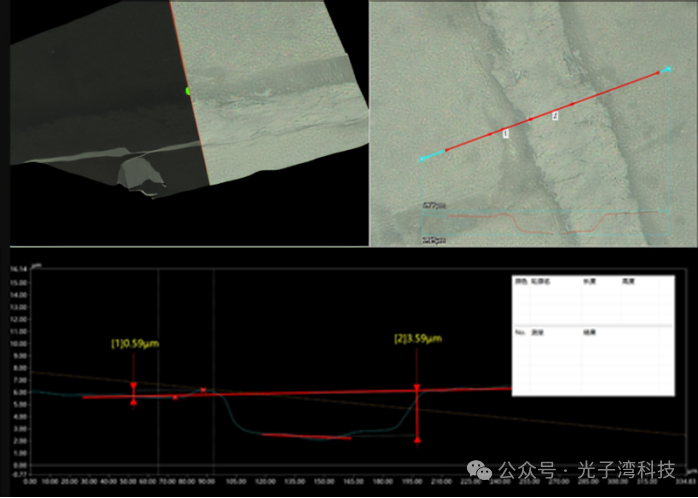Click the 高度 column header in table
698x498 pixels.
point(628,282)
